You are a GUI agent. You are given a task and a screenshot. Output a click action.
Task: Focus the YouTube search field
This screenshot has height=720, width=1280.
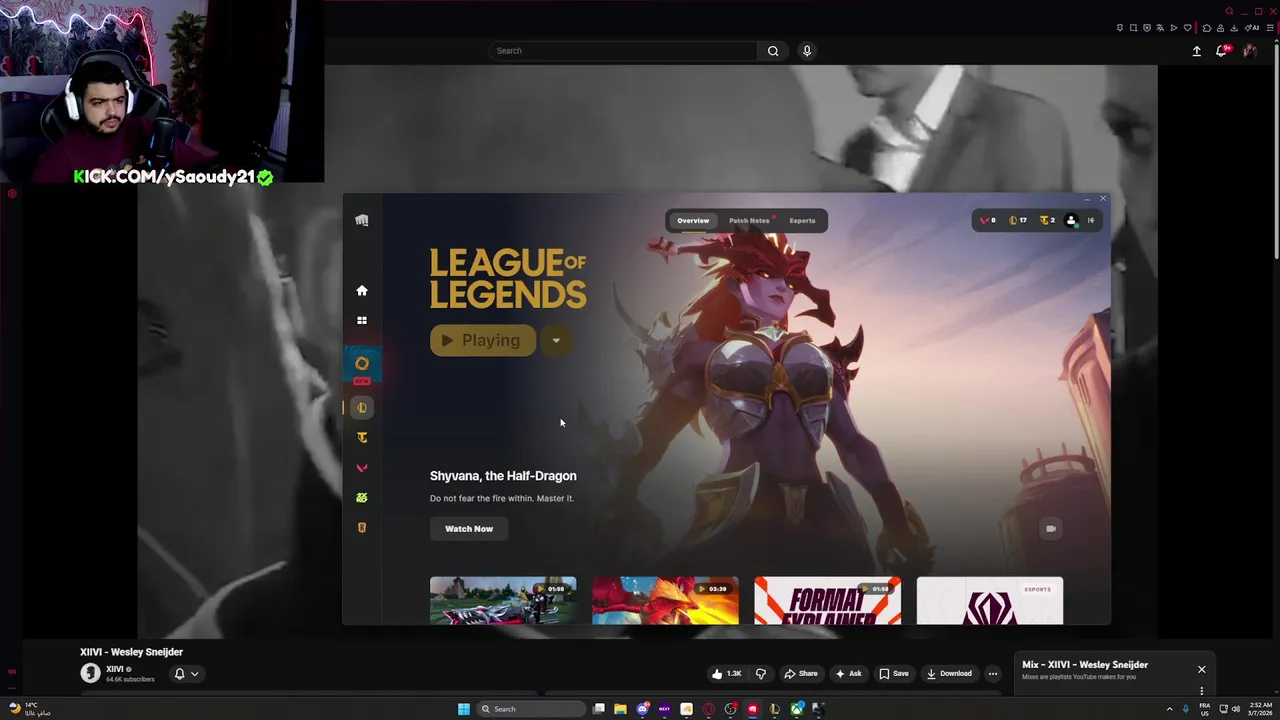coord(623,51)
